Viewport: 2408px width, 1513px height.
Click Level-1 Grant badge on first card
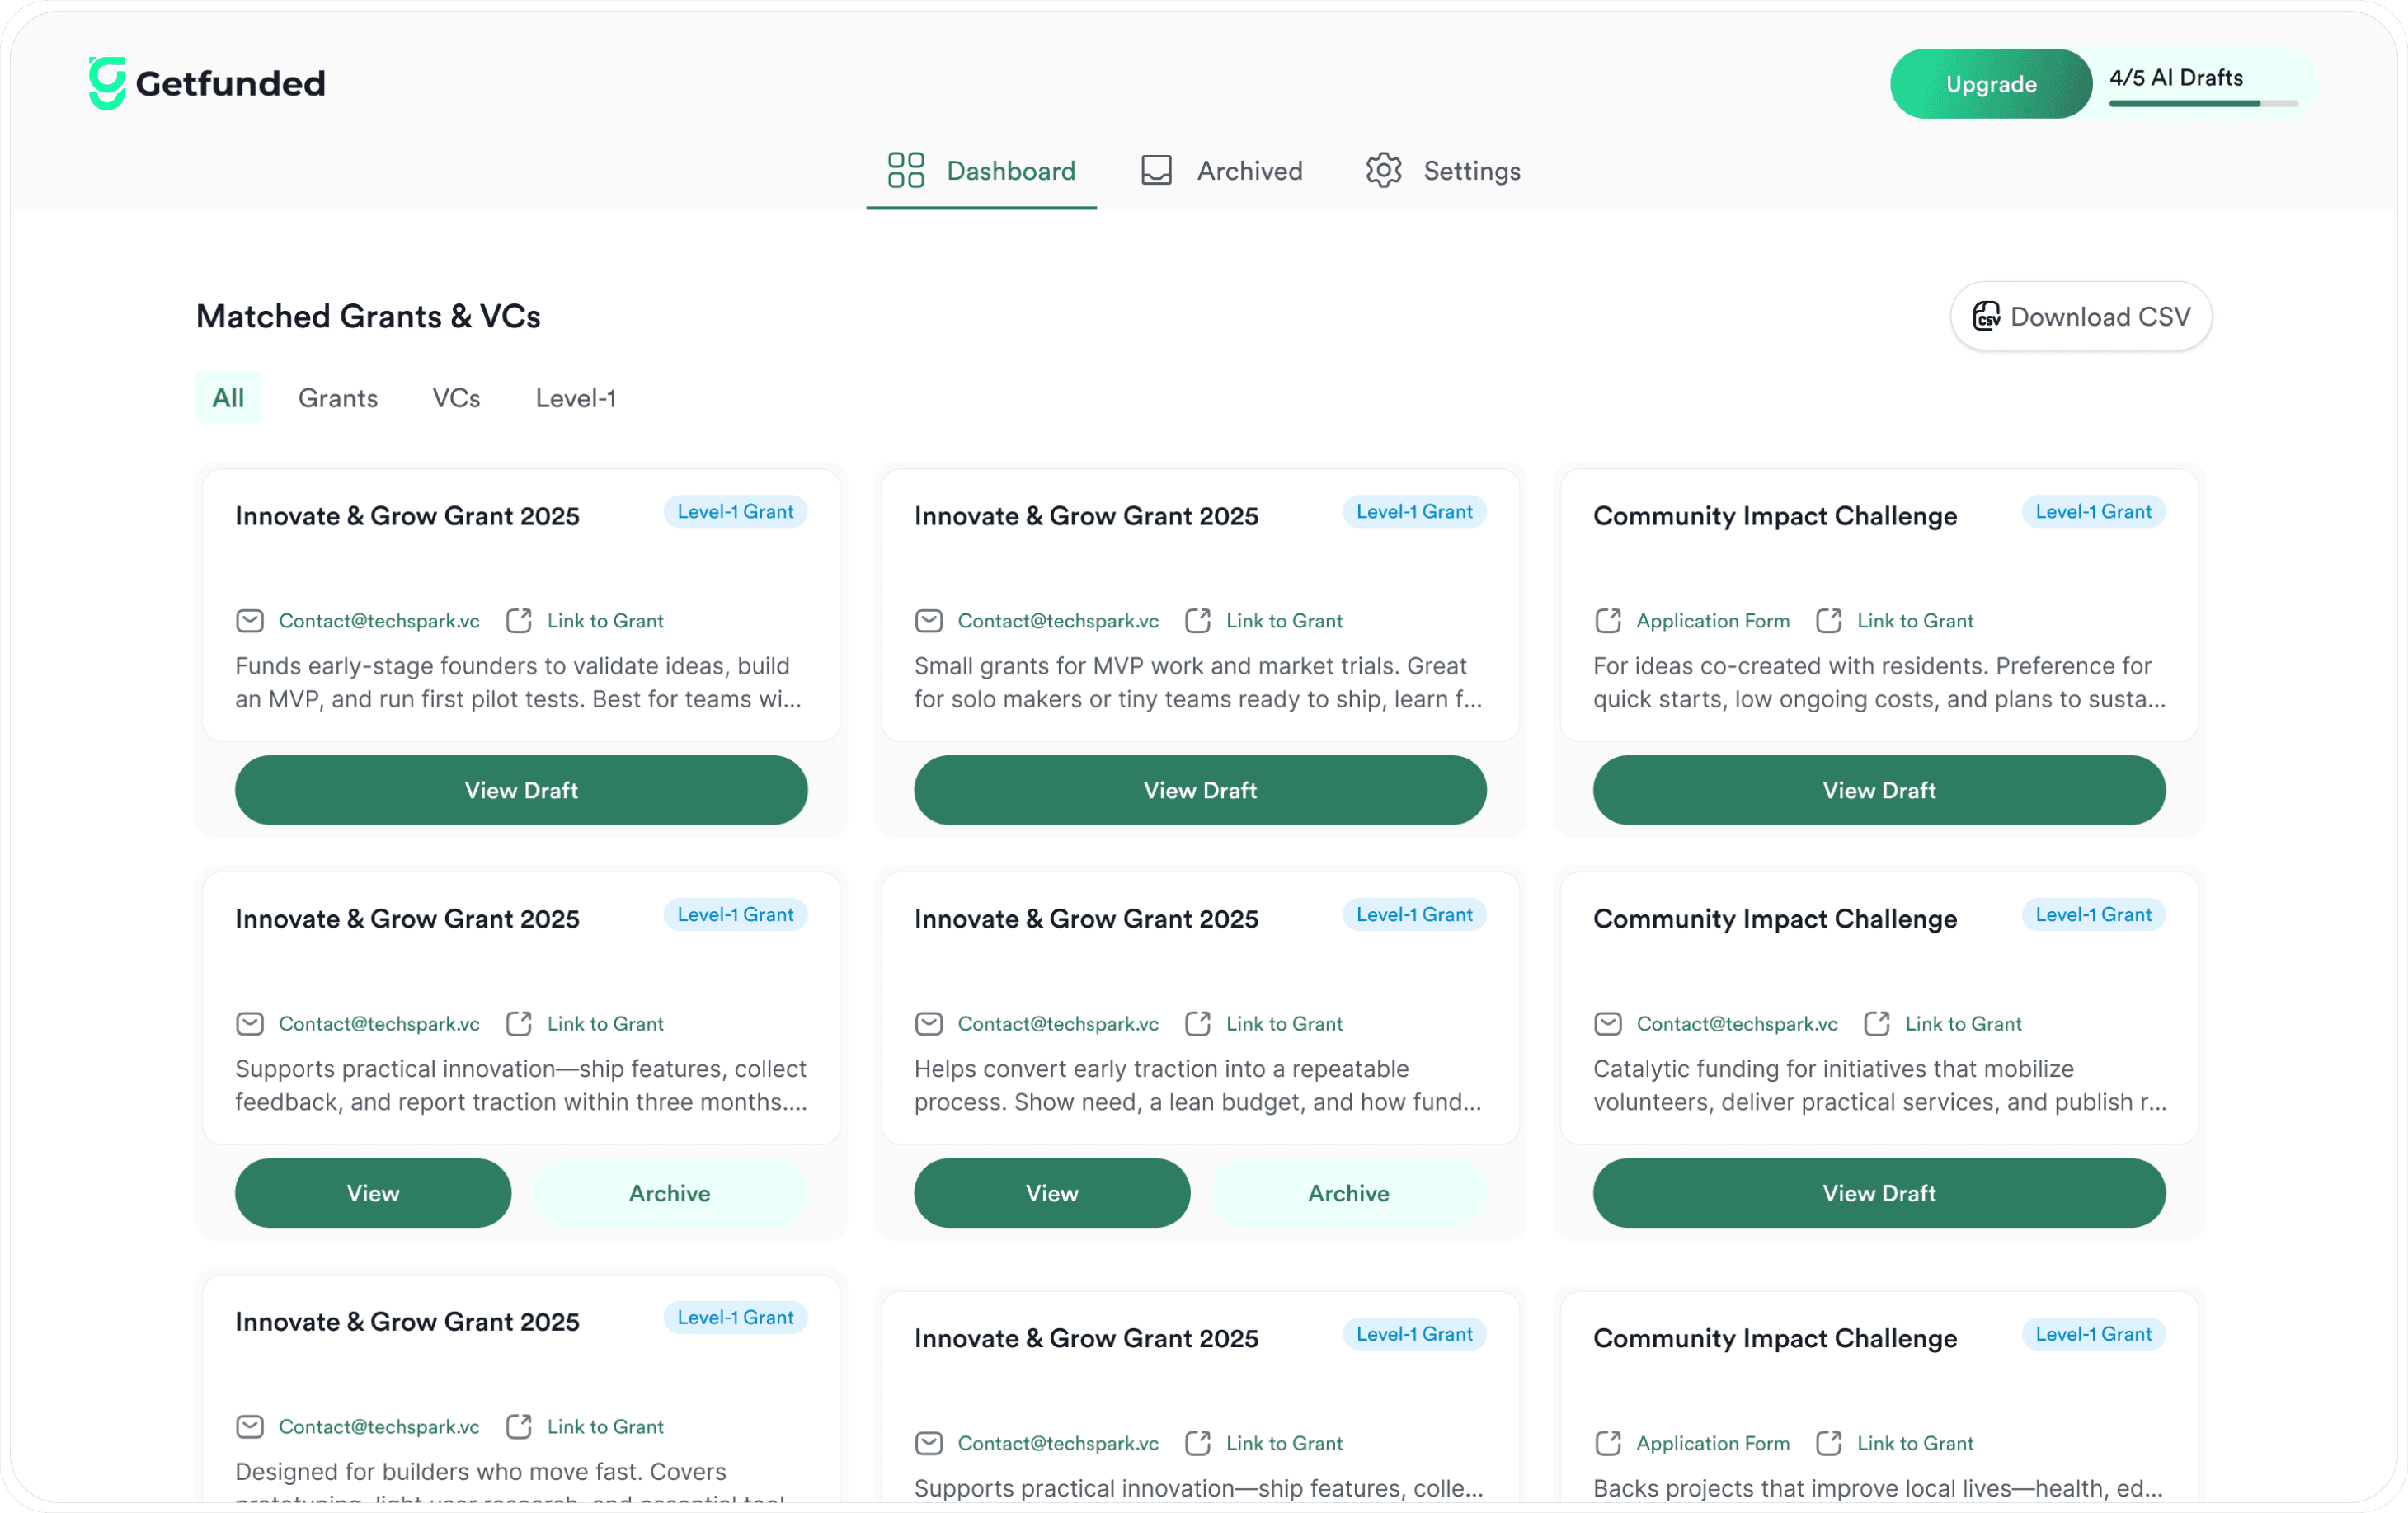tap(735, 512)
